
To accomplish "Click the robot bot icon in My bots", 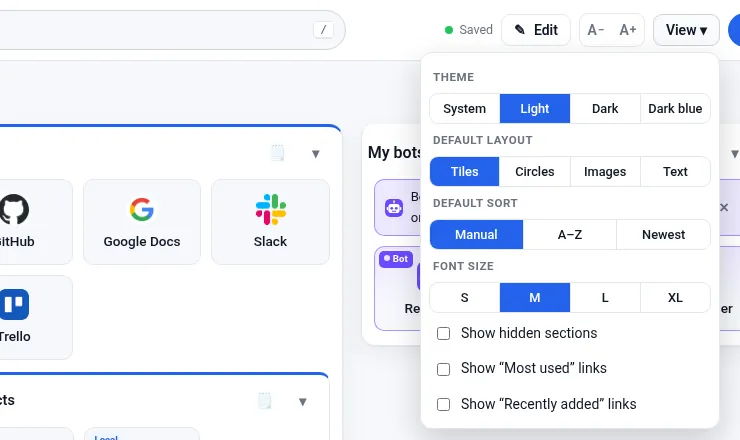I will (394, 207).
